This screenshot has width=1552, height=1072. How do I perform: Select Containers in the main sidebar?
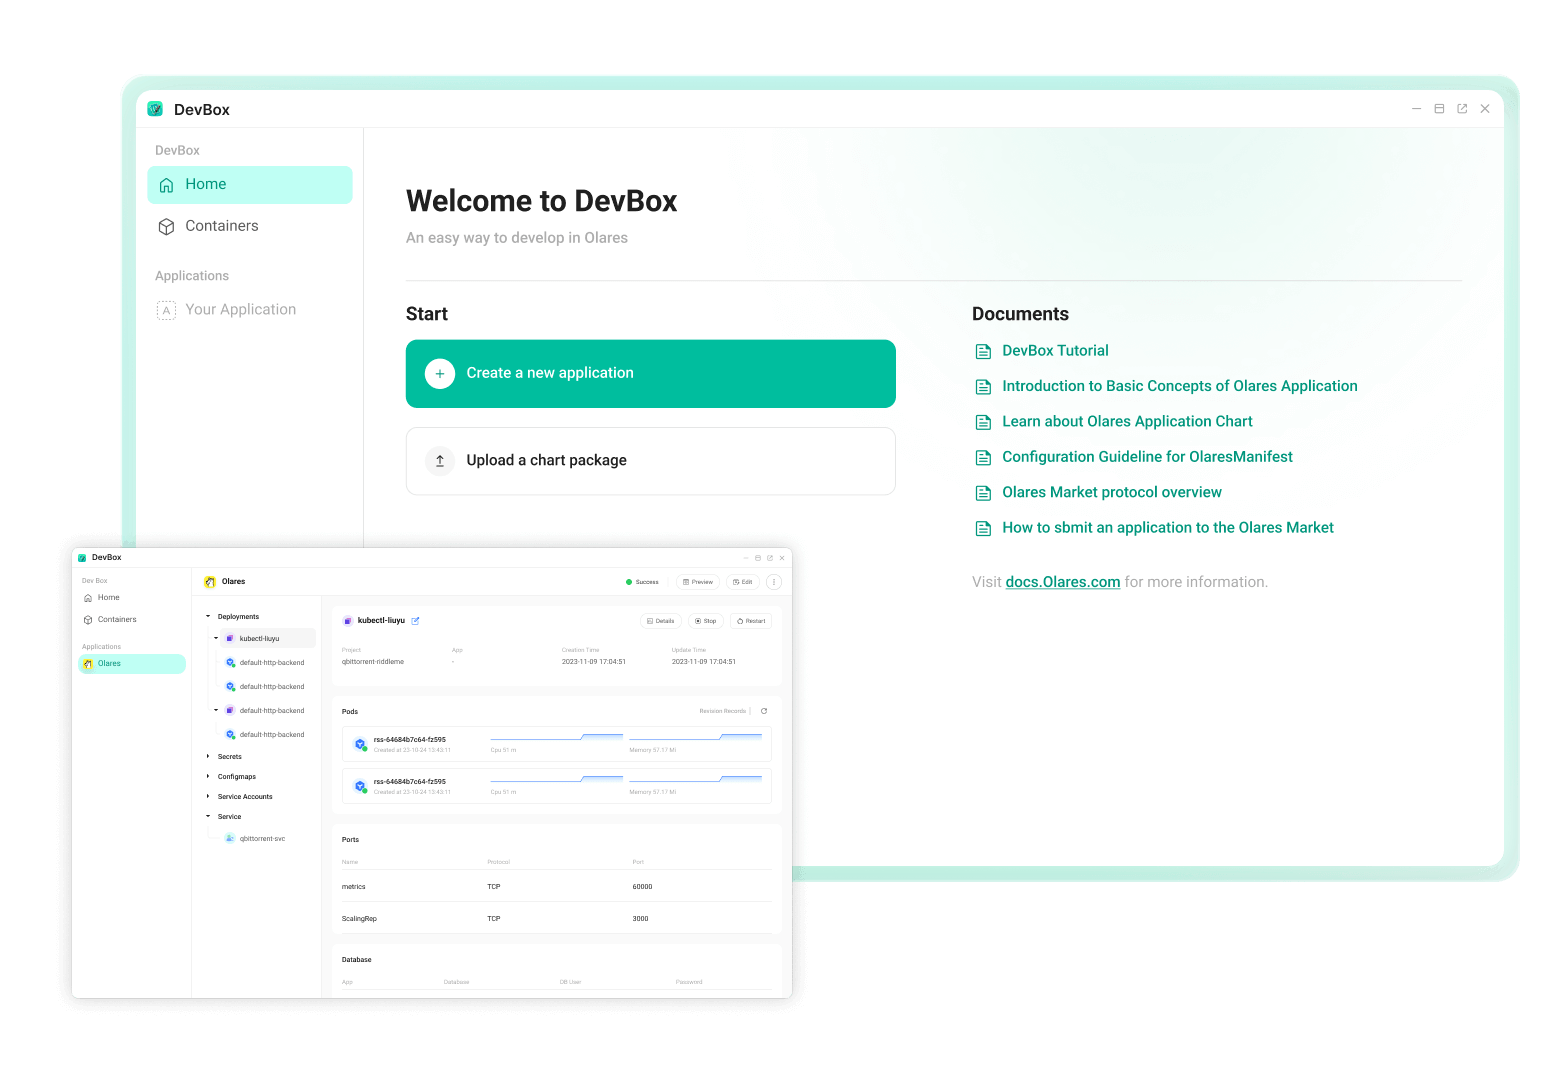(221, 226)
